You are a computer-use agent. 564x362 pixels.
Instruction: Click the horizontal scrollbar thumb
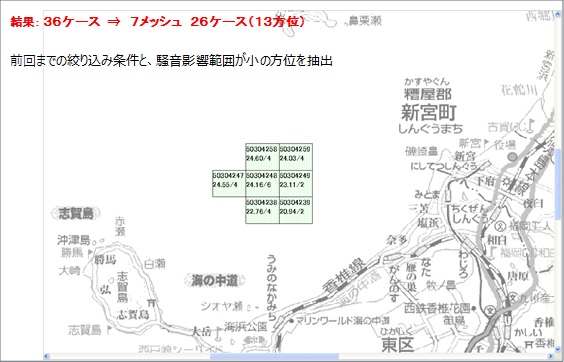[274, 356]
